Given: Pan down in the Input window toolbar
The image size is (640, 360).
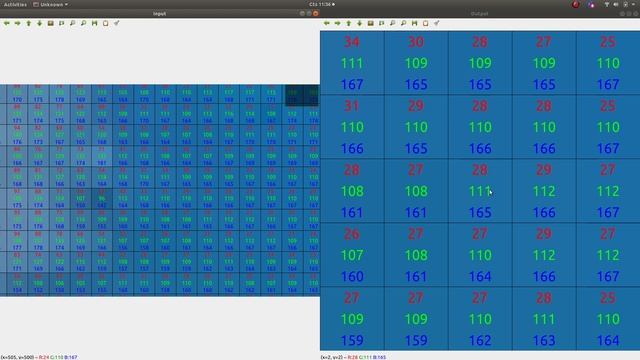Looking at the screenshot, I should pyautogui.click(x=40, y=23).
